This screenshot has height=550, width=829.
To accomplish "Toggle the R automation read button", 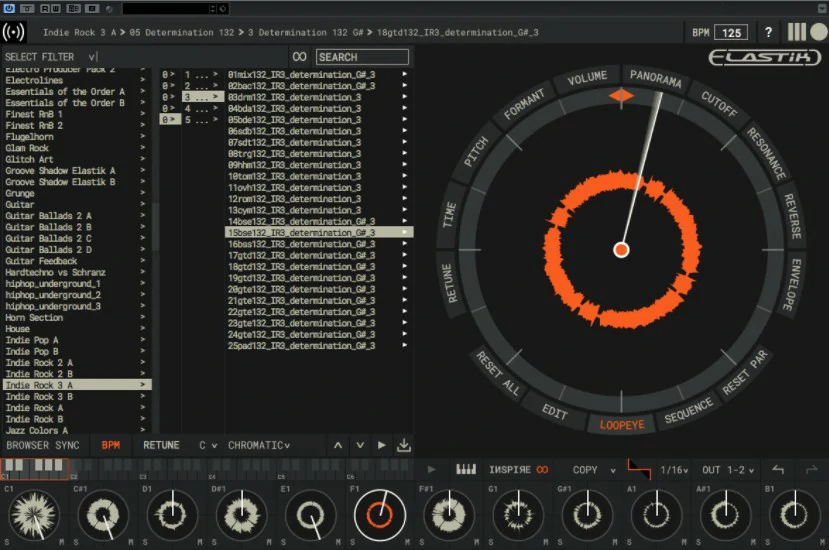I will (45, 8).
